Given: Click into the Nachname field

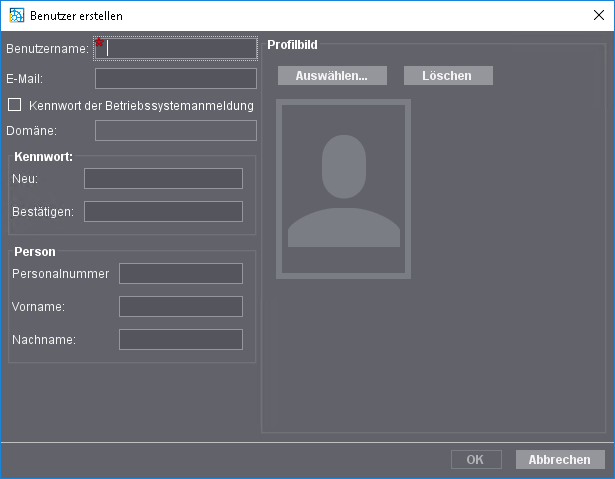Looking at the screenshot, I should click(x=180, y=340).
